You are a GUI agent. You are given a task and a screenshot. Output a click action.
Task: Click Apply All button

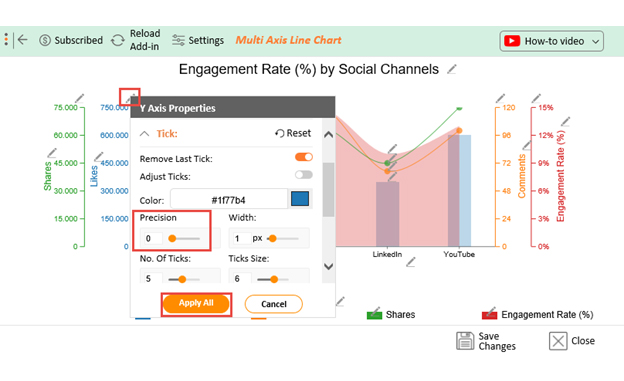click(196, 304)
